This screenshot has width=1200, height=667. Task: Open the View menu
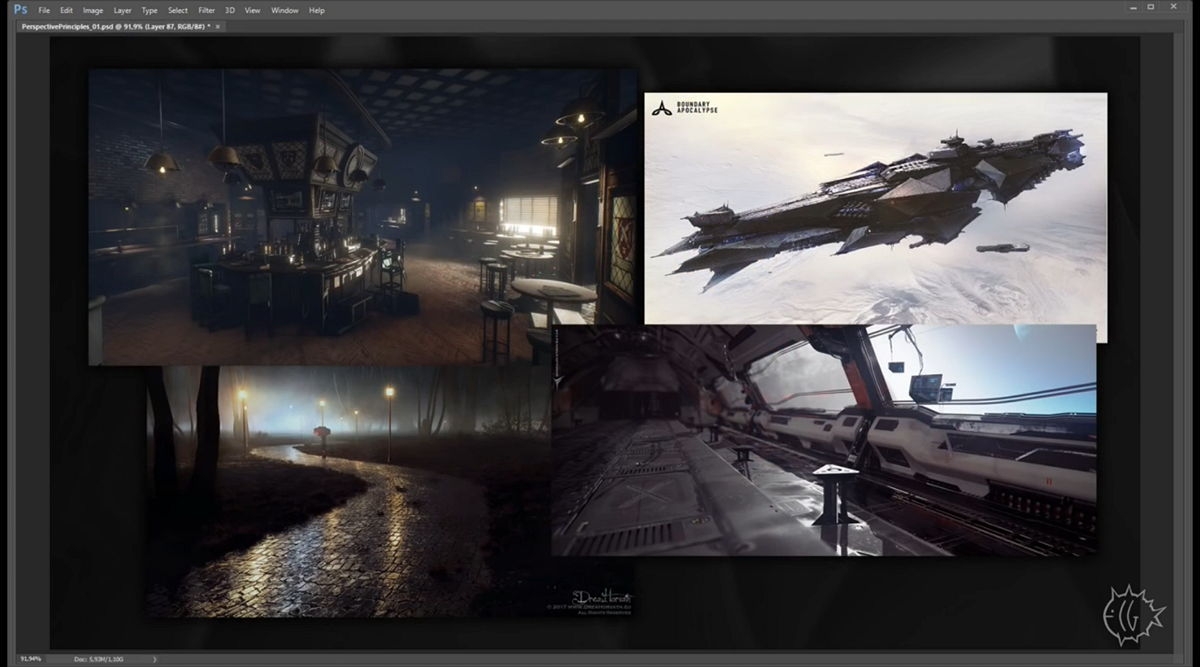[x=252, y=10]
